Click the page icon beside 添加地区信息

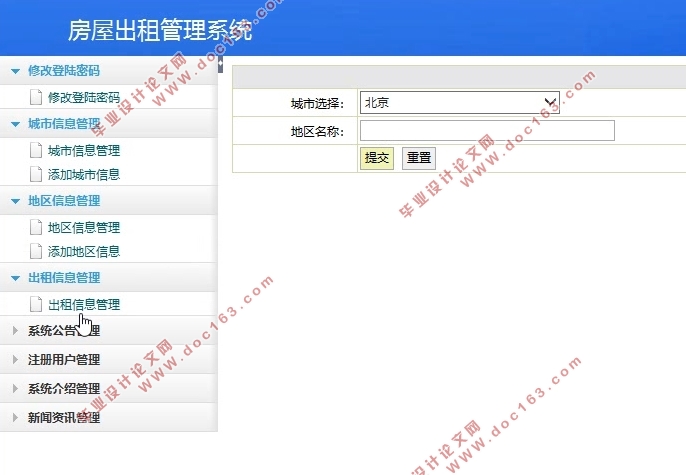coord(36,251)
